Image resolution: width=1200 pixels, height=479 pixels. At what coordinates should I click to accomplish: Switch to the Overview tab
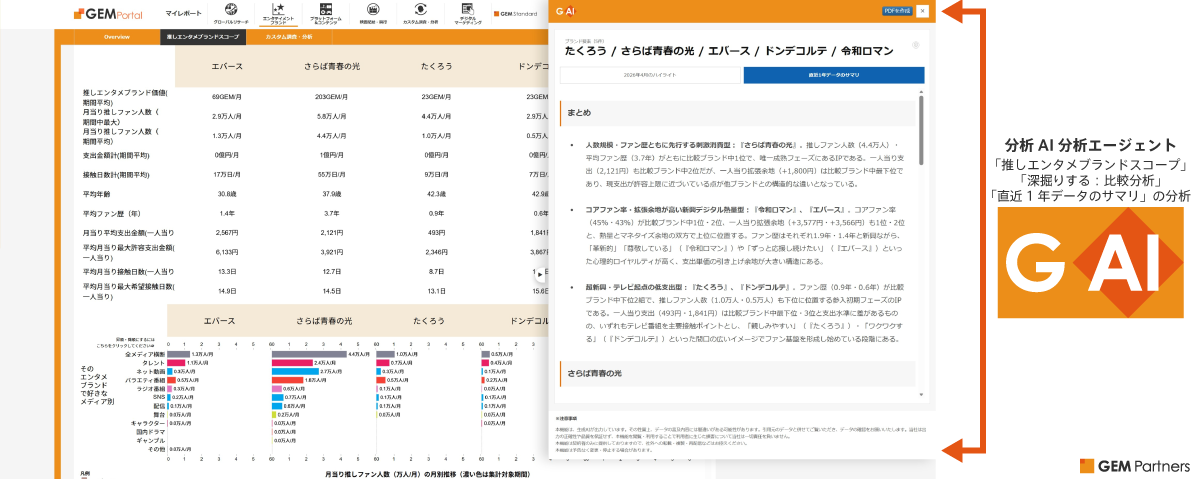(117, 37)
